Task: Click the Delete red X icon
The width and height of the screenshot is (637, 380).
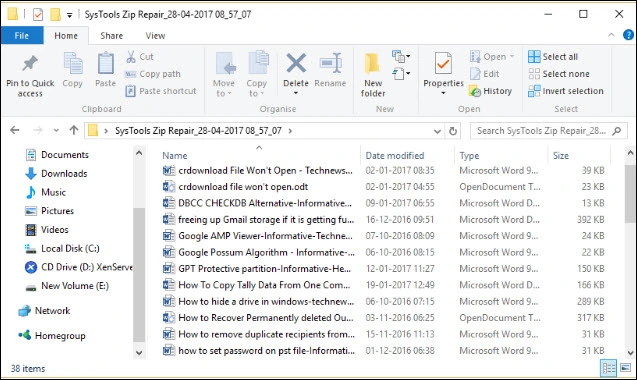Action: coord(296,63)
